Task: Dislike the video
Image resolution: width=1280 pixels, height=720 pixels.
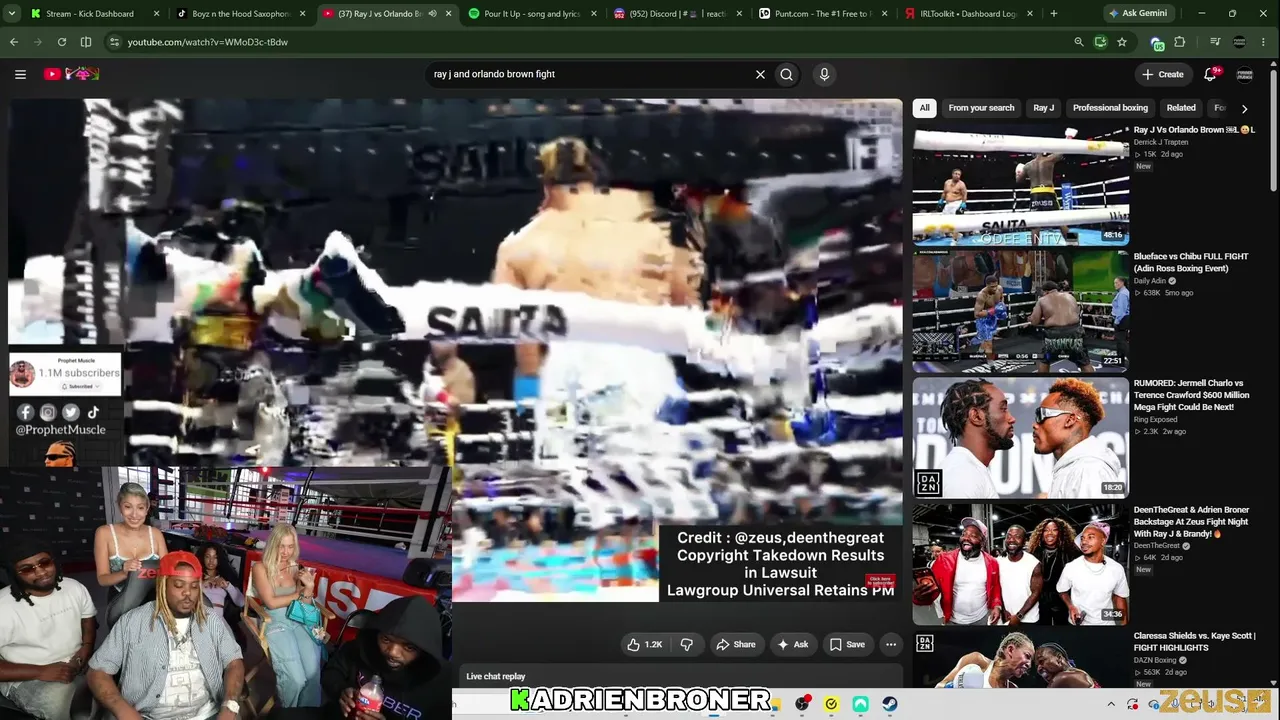Action: [686, 645]
